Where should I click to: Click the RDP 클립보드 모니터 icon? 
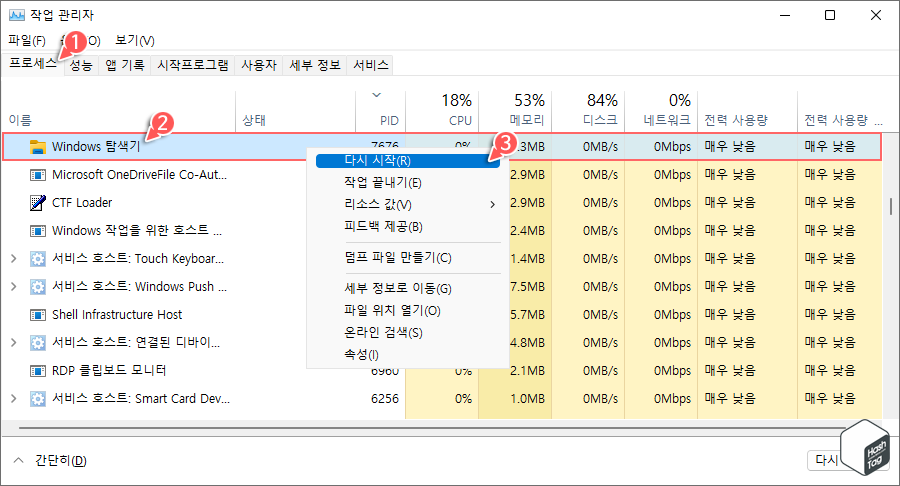pos(37,371)
